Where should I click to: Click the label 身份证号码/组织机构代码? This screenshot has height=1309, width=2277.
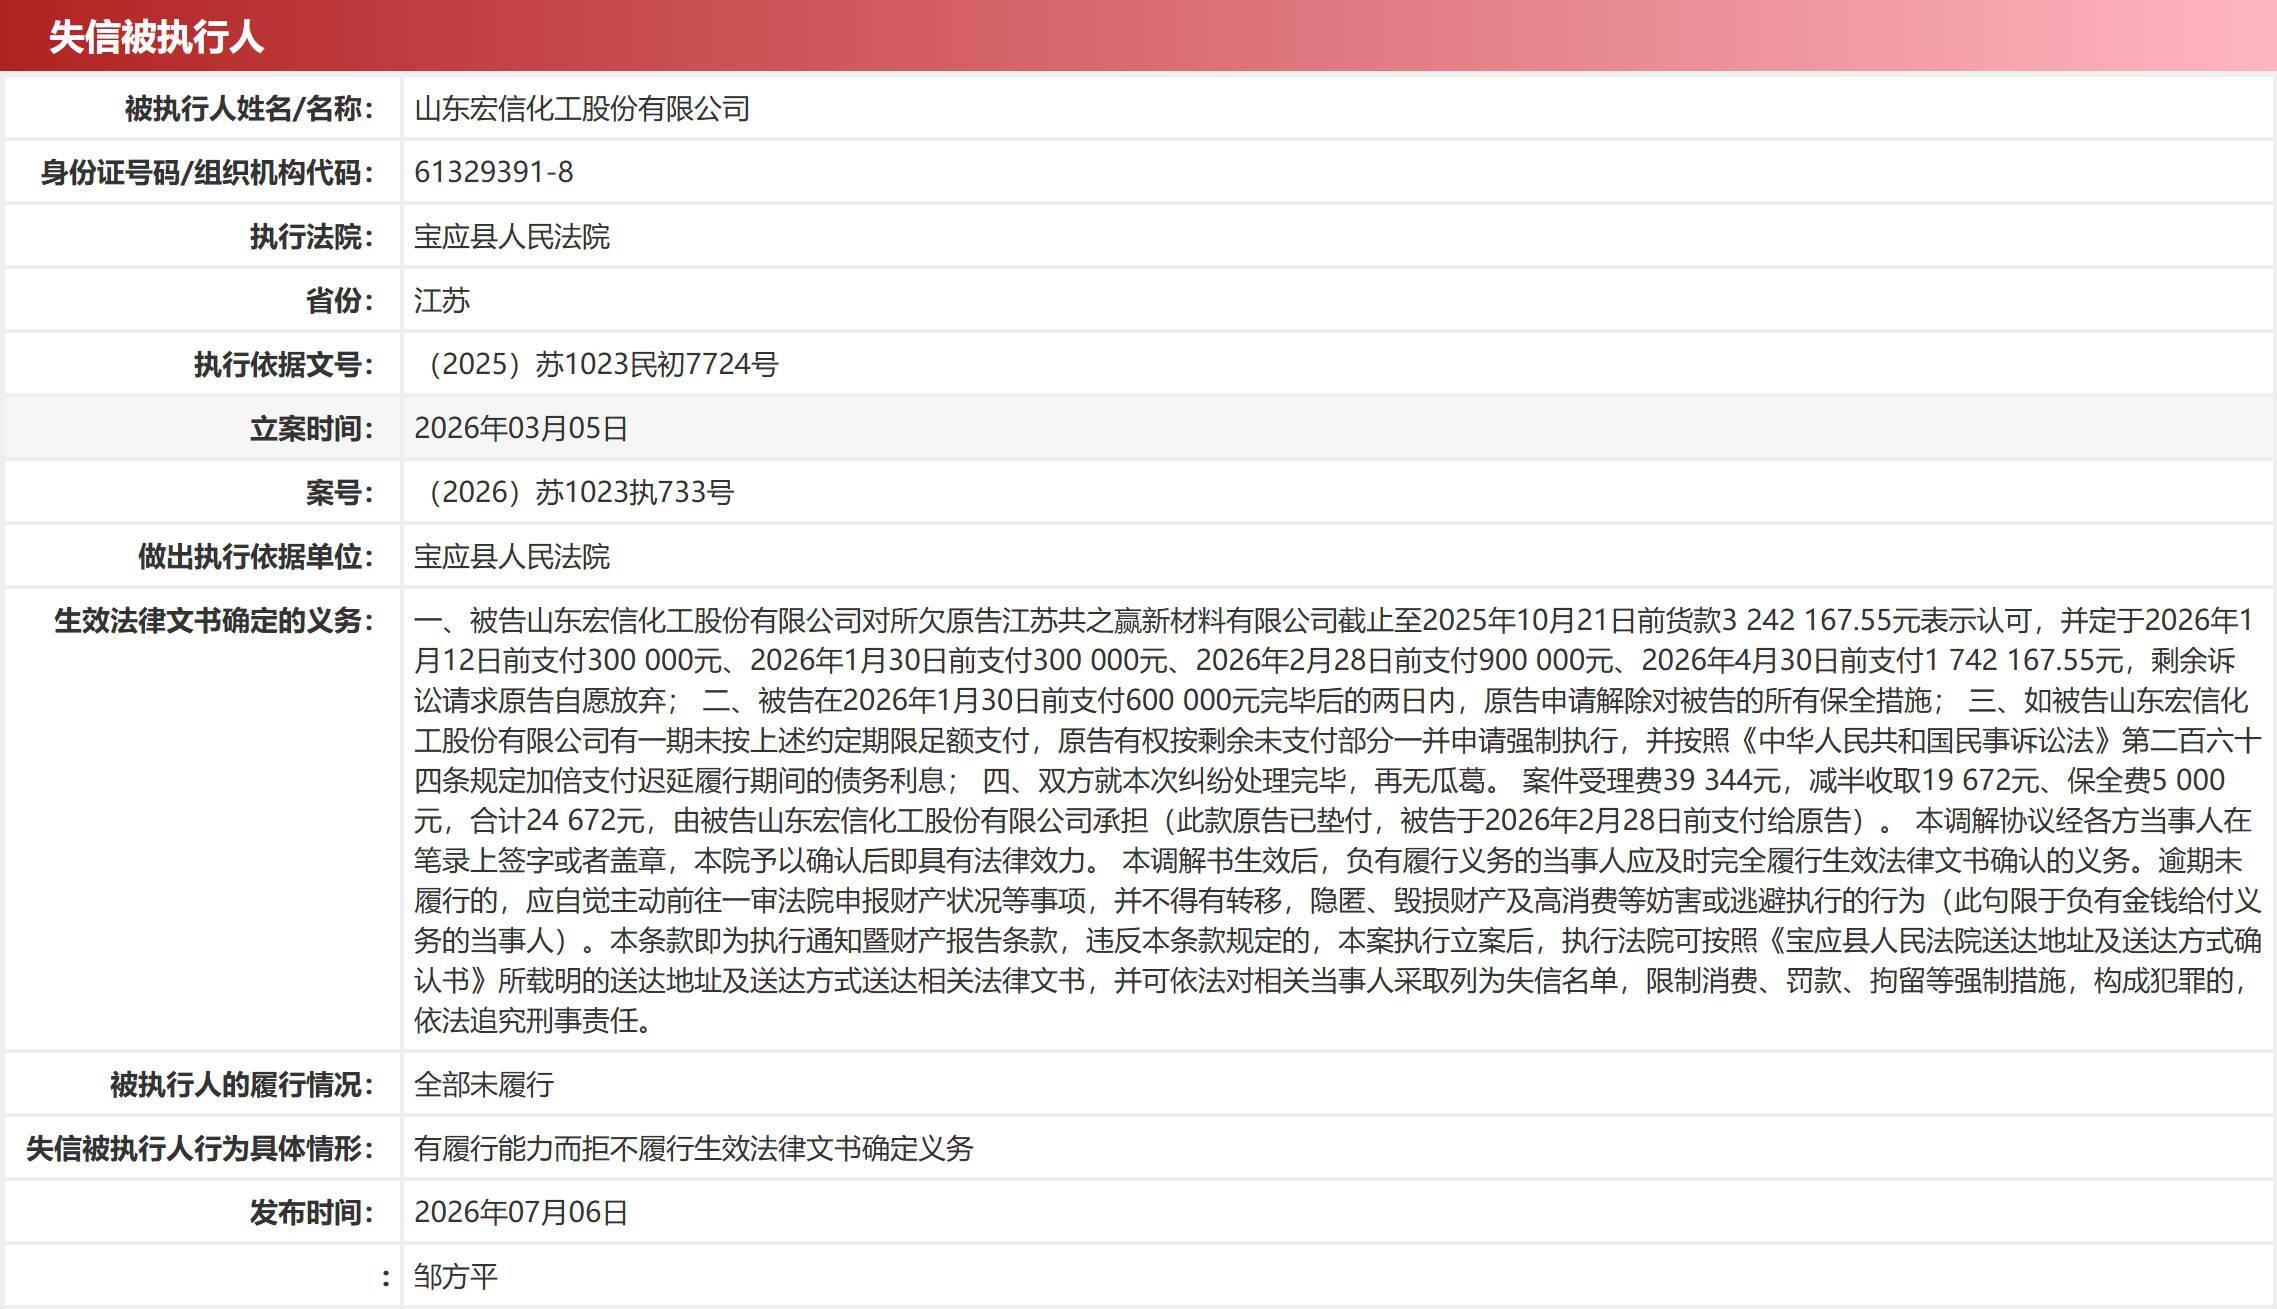(x=207, y=172)
